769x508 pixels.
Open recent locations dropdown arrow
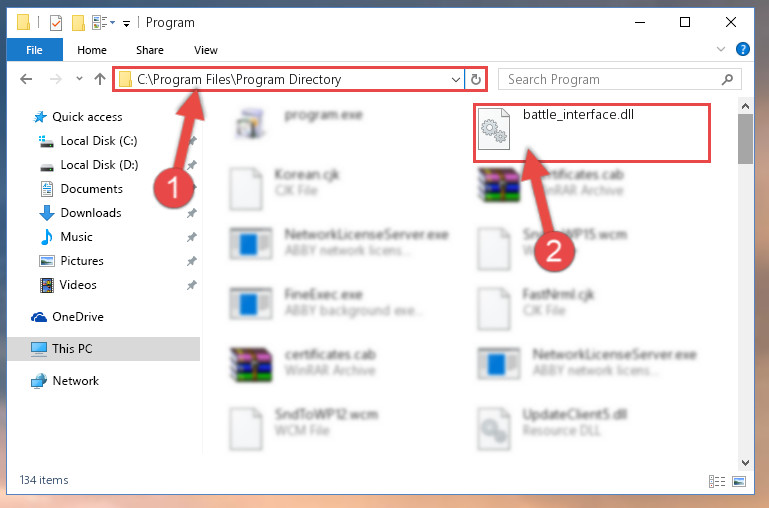pos(79,78)
